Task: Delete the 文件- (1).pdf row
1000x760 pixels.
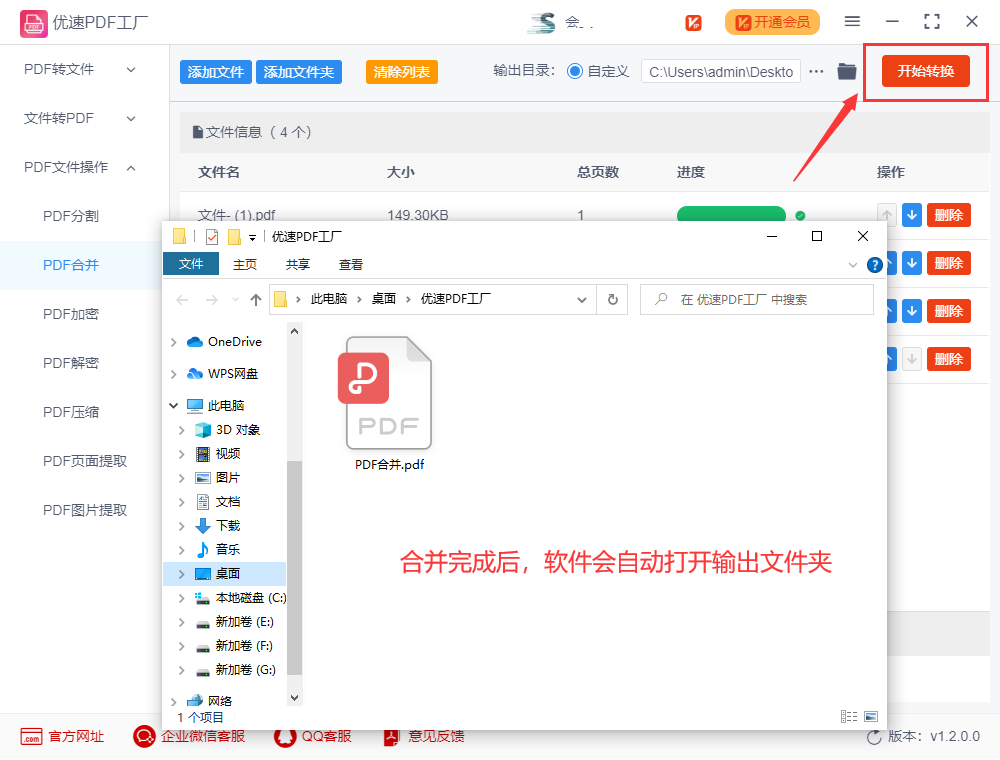Action: (948, 215)
